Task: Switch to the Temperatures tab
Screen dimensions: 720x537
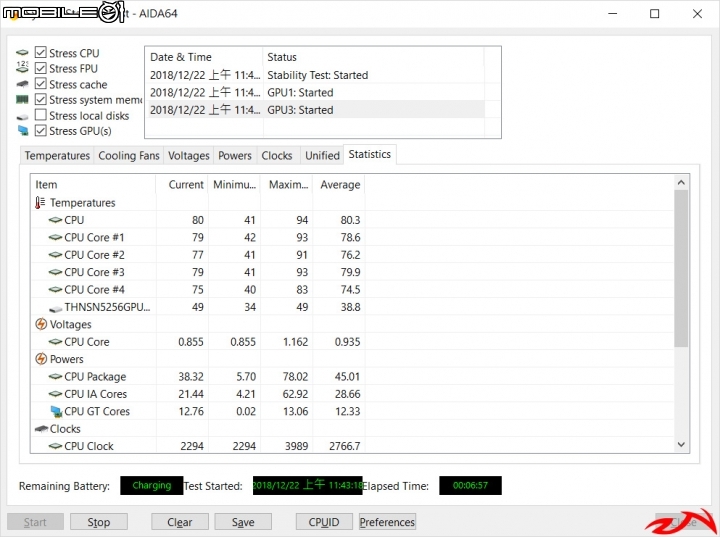Action: pos(57,156)
